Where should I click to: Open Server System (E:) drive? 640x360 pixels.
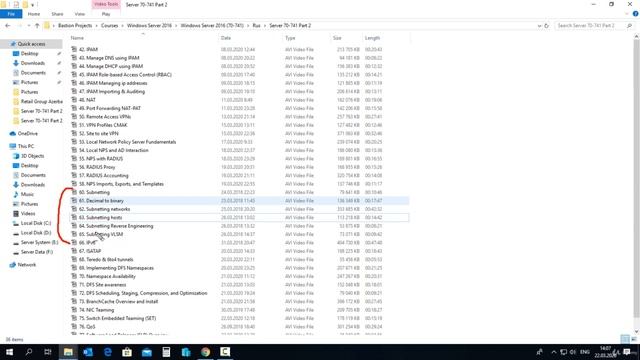tap(39, 242)
